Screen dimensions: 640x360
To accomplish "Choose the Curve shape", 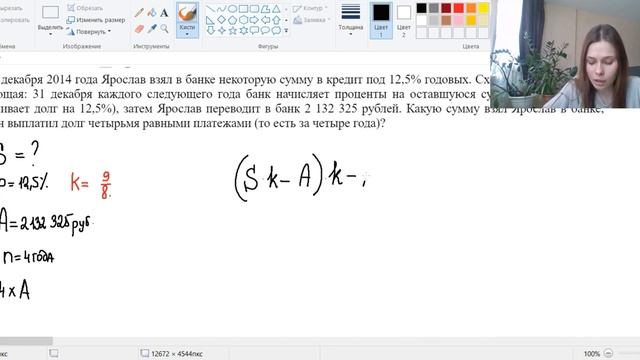I will pyautogui.click(x=221, y=9).
